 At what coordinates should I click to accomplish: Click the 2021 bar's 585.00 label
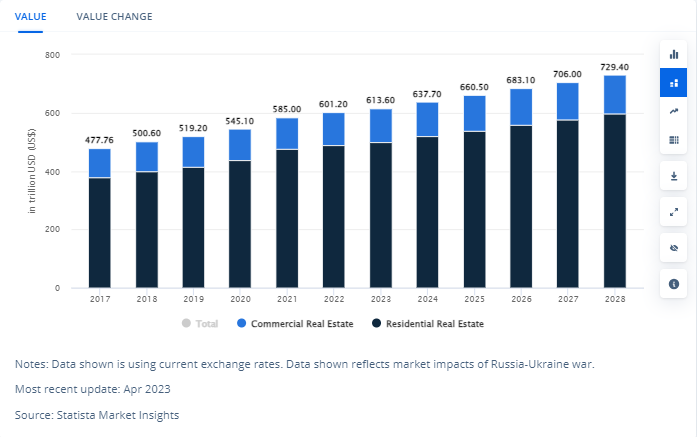click(287, 108)
